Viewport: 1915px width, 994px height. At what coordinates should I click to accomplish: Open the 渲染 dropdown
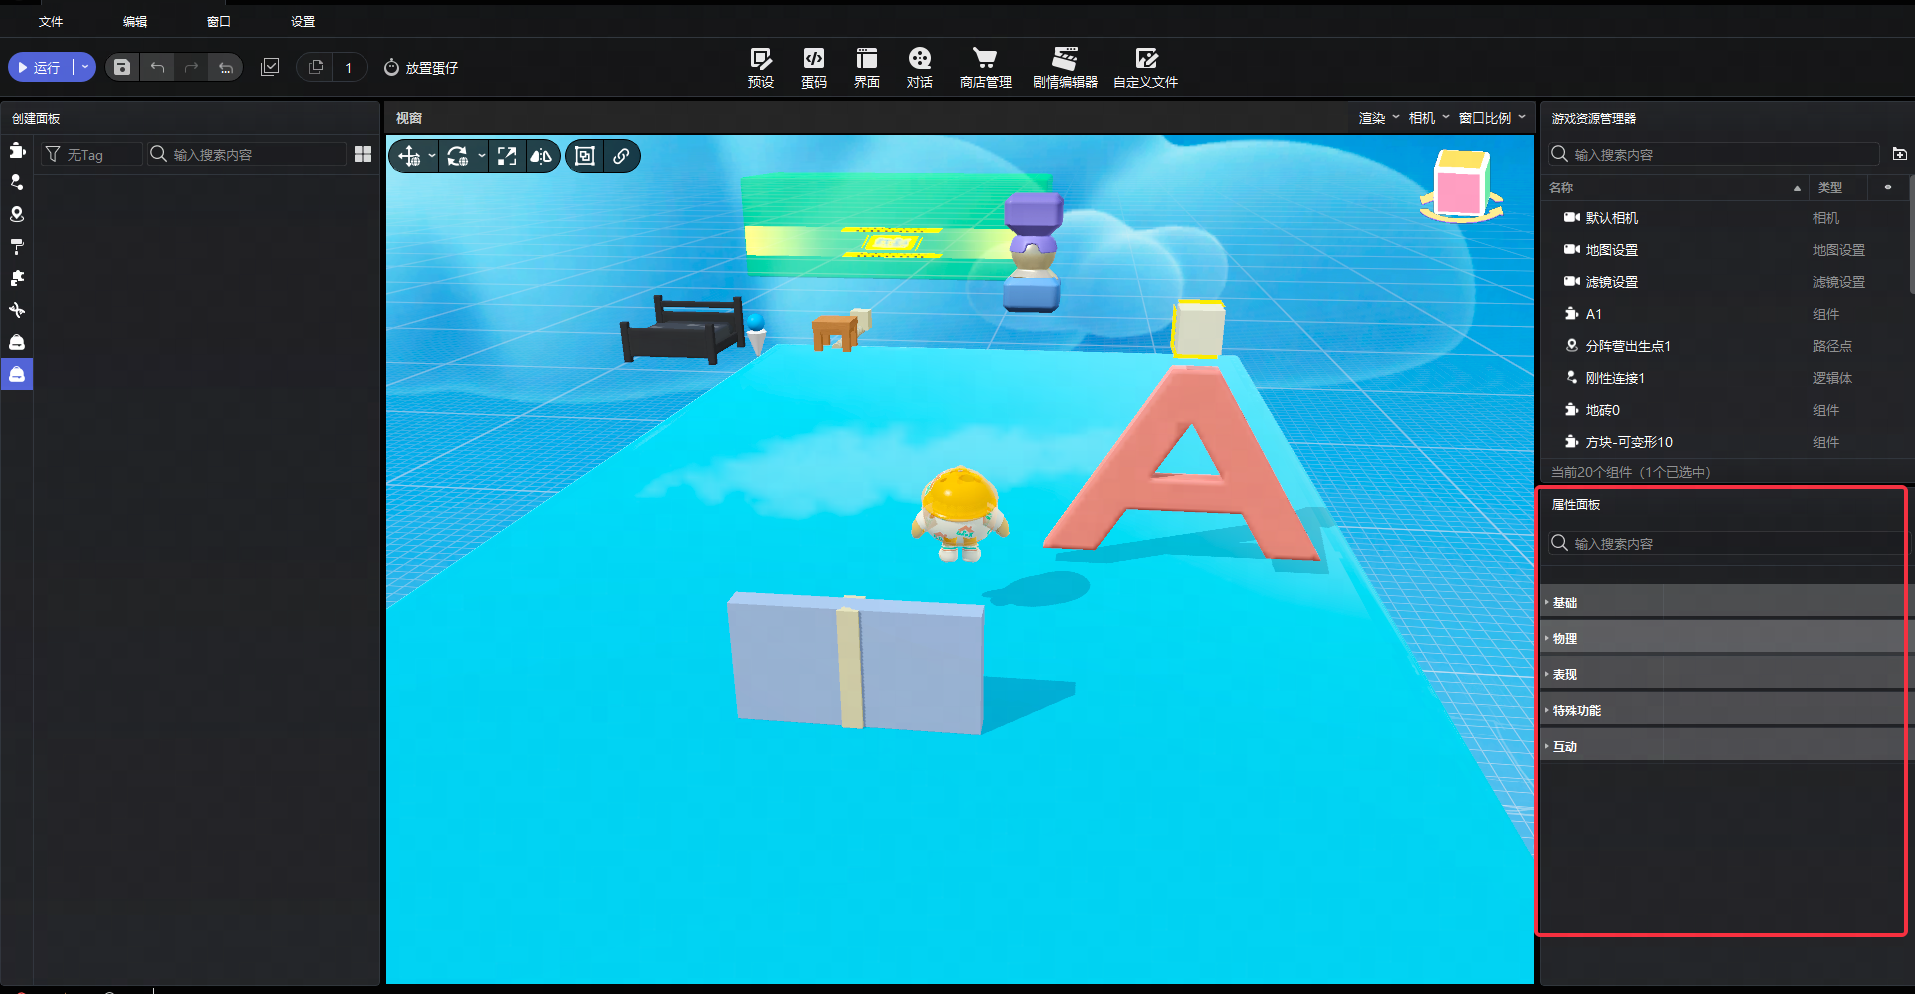pos(1379,118)
